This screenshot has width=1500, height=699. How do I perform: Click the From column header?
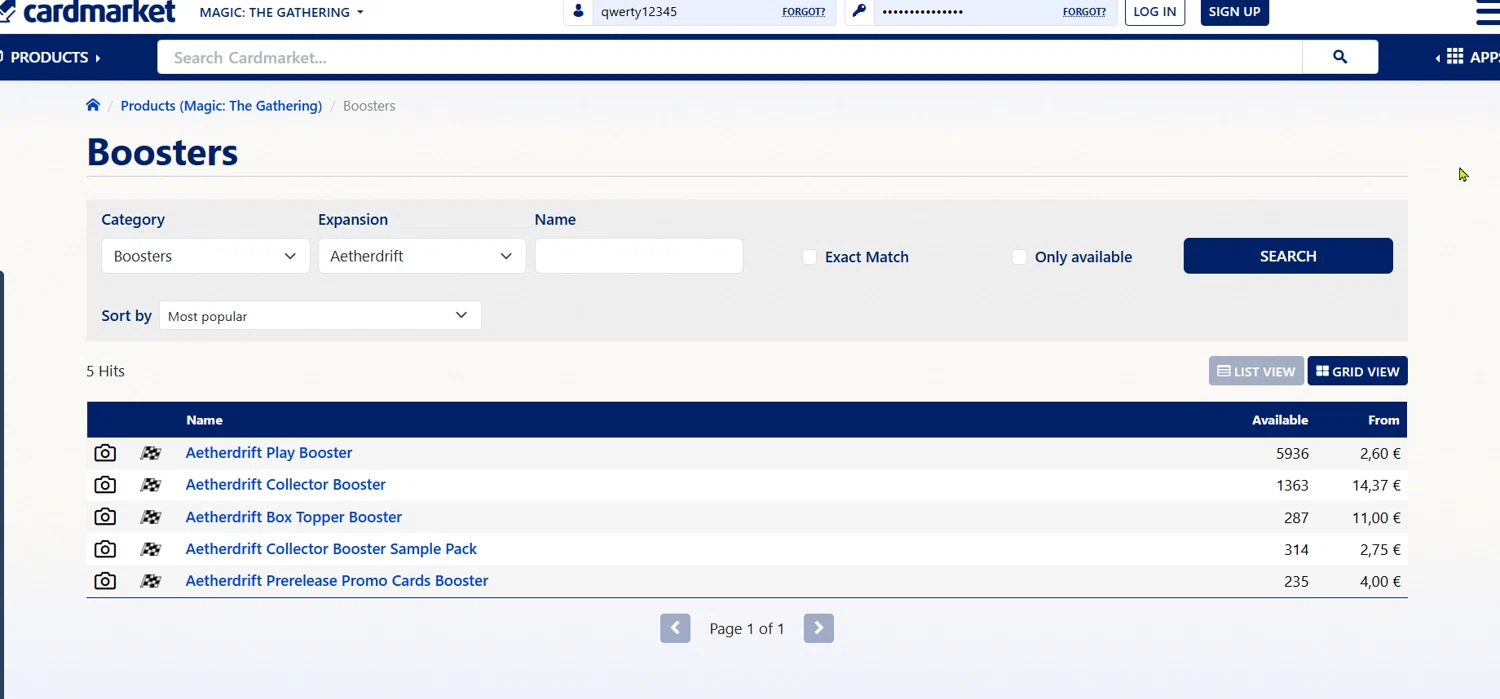click(1384, 420)
